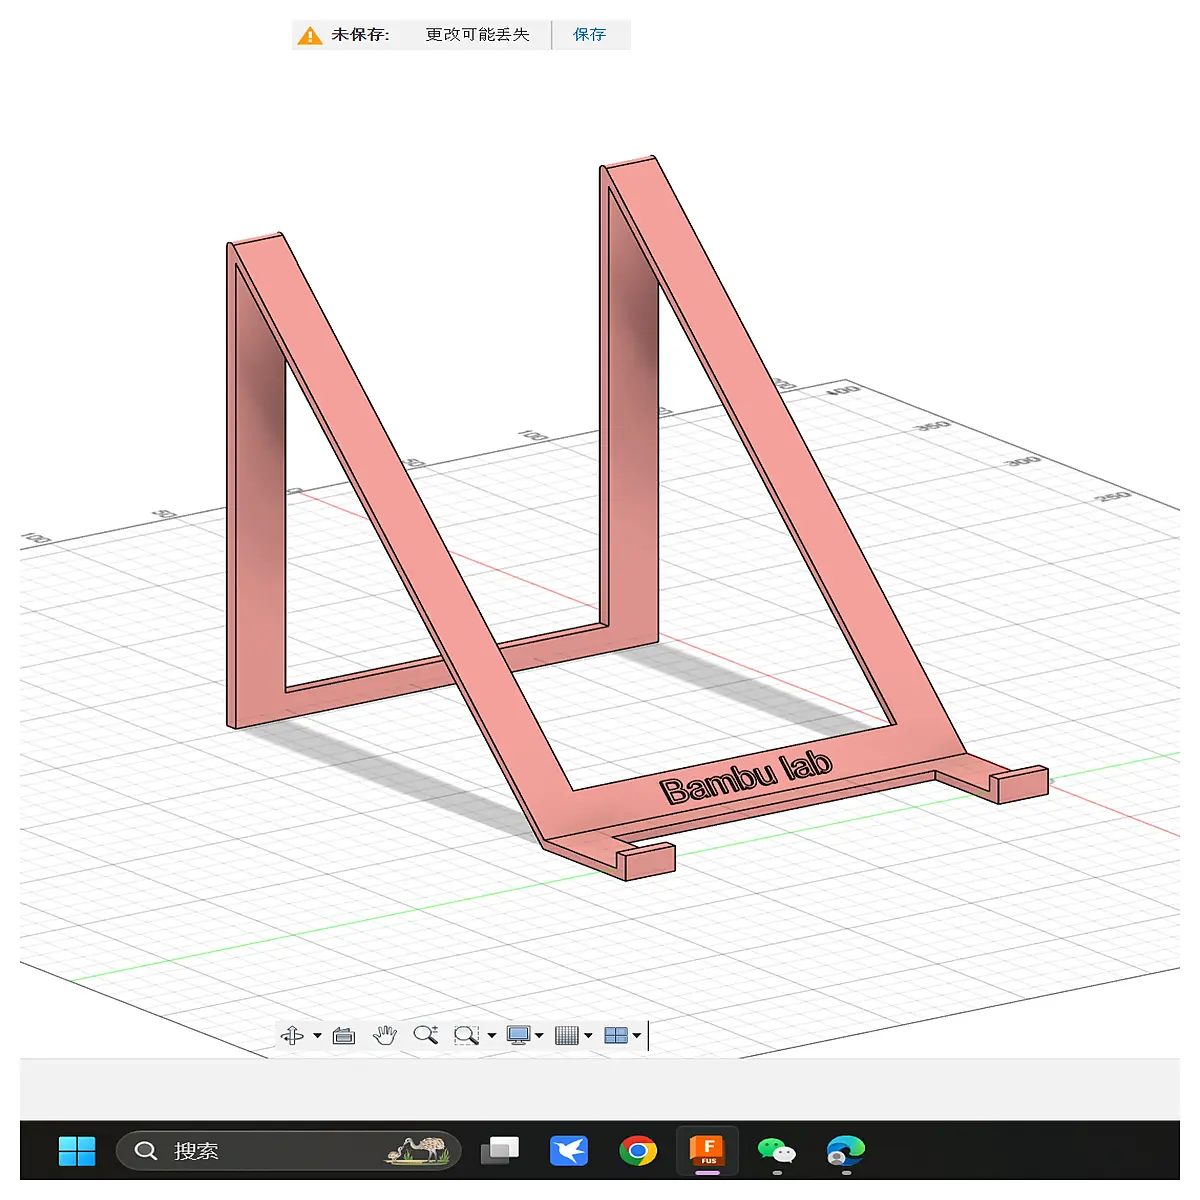This screenshot has width=1200, height=1200.
Task: Click the Viewports layout icon
Action: 616,1035
